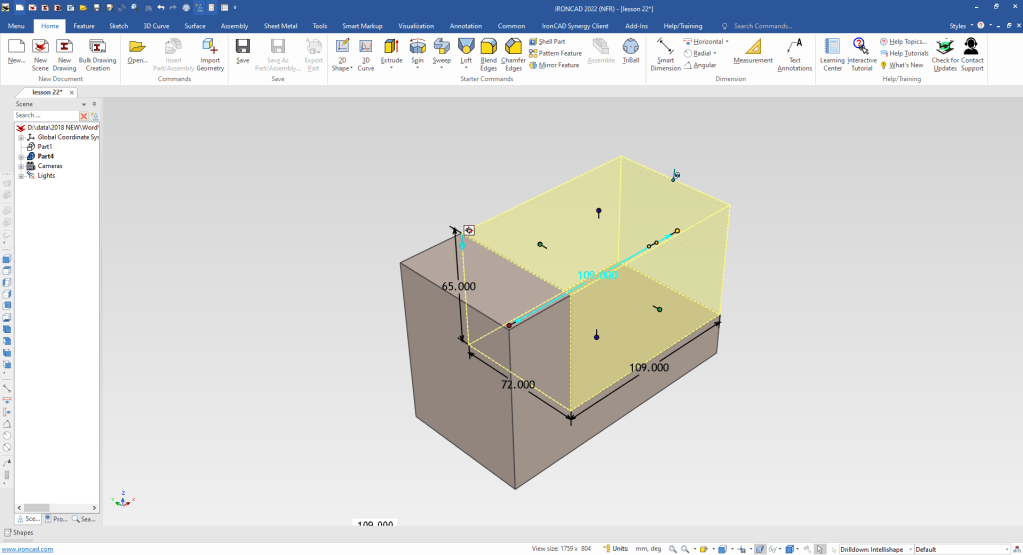
Task: Expand the Cameras tree node
Action: (20, 166)
